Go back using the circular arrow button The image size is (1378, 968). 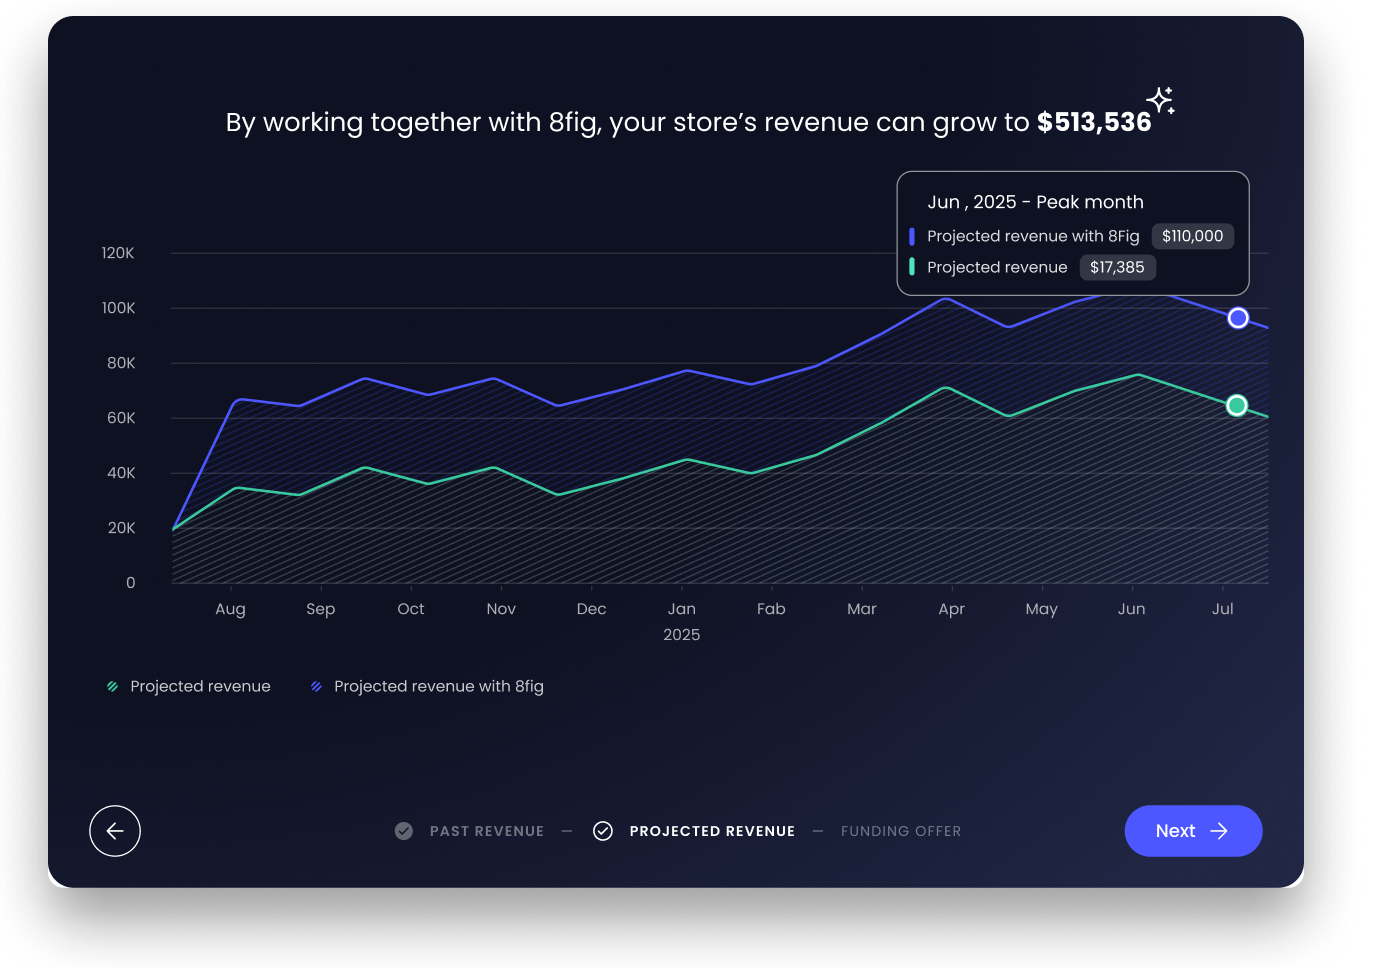[115, 831]
